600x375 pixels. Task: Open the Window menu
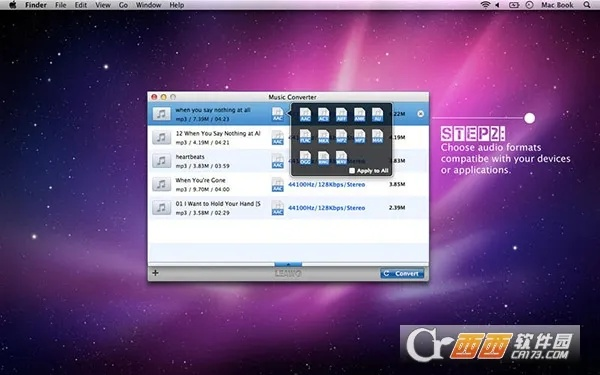(x=148, y=5)
